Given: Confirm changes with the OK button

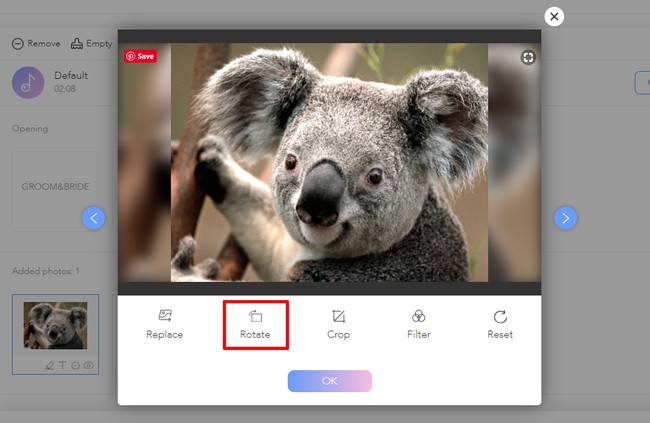Looking at the screenshot, I should coord(330,381).
